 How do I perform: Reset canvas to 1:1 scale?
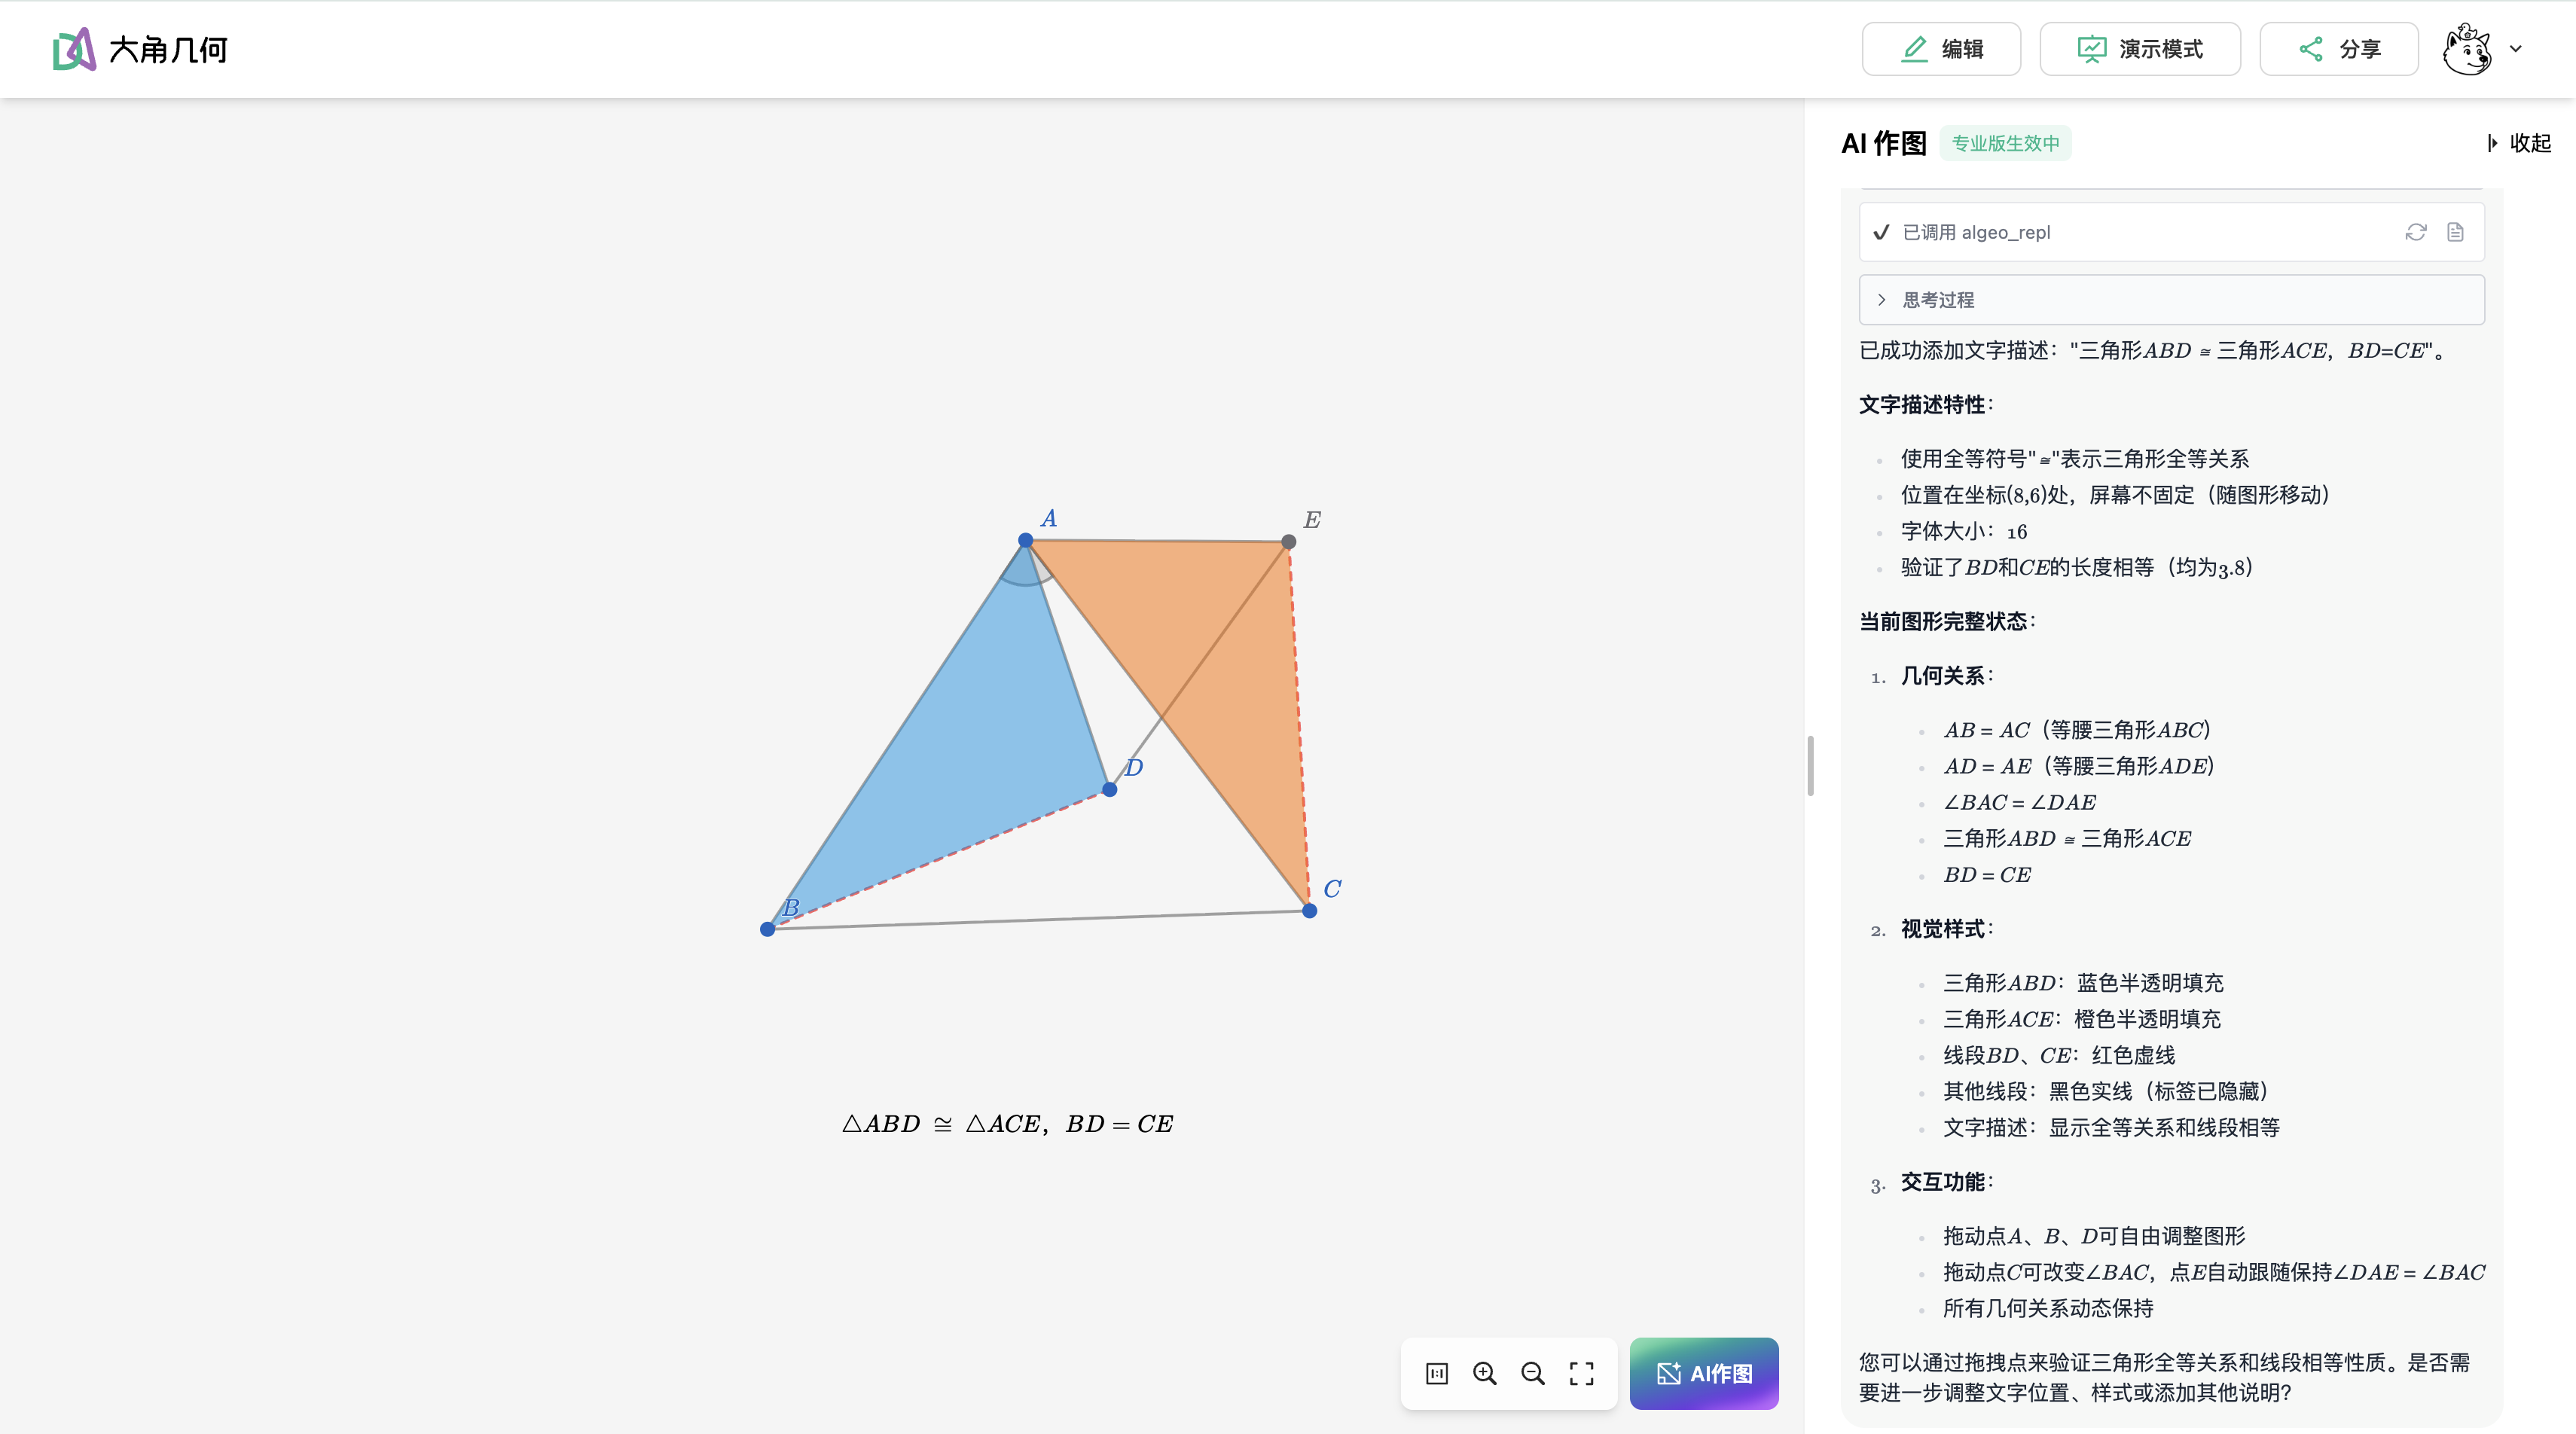coord(1436,1373)
